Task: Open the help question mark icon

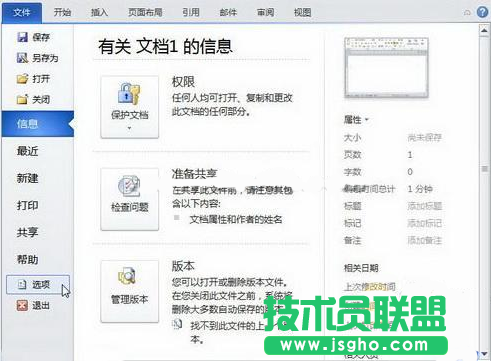Action: [x=482, y=12]
